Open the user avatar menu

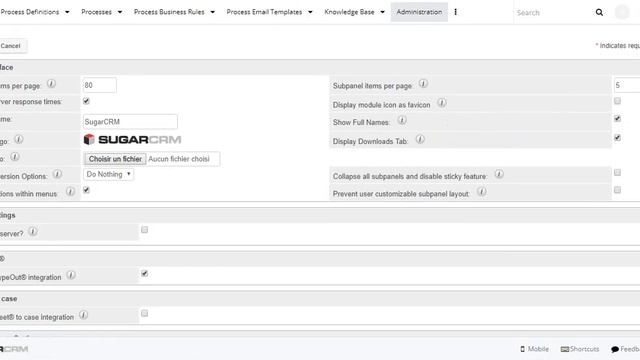(x=622, y=12)
